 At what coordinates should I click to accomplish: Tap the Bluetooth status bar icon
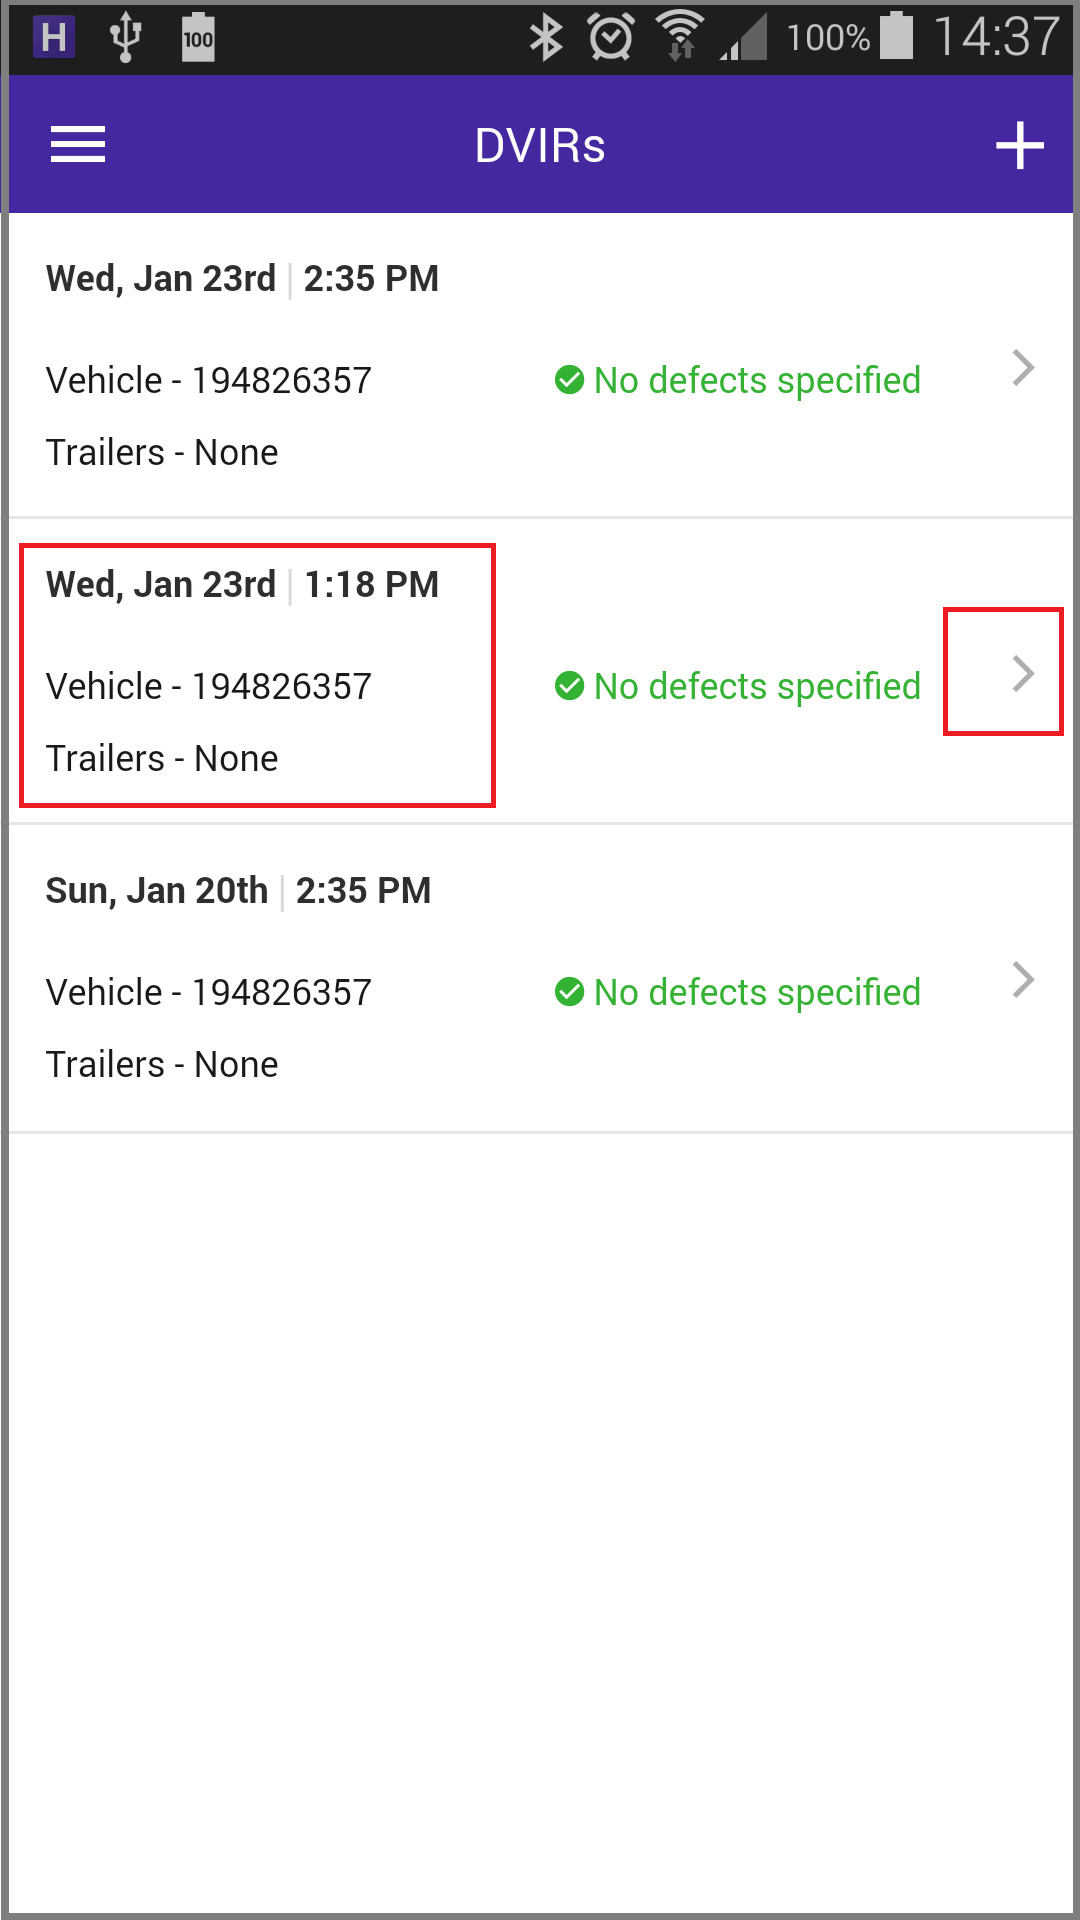coord(546,38)
